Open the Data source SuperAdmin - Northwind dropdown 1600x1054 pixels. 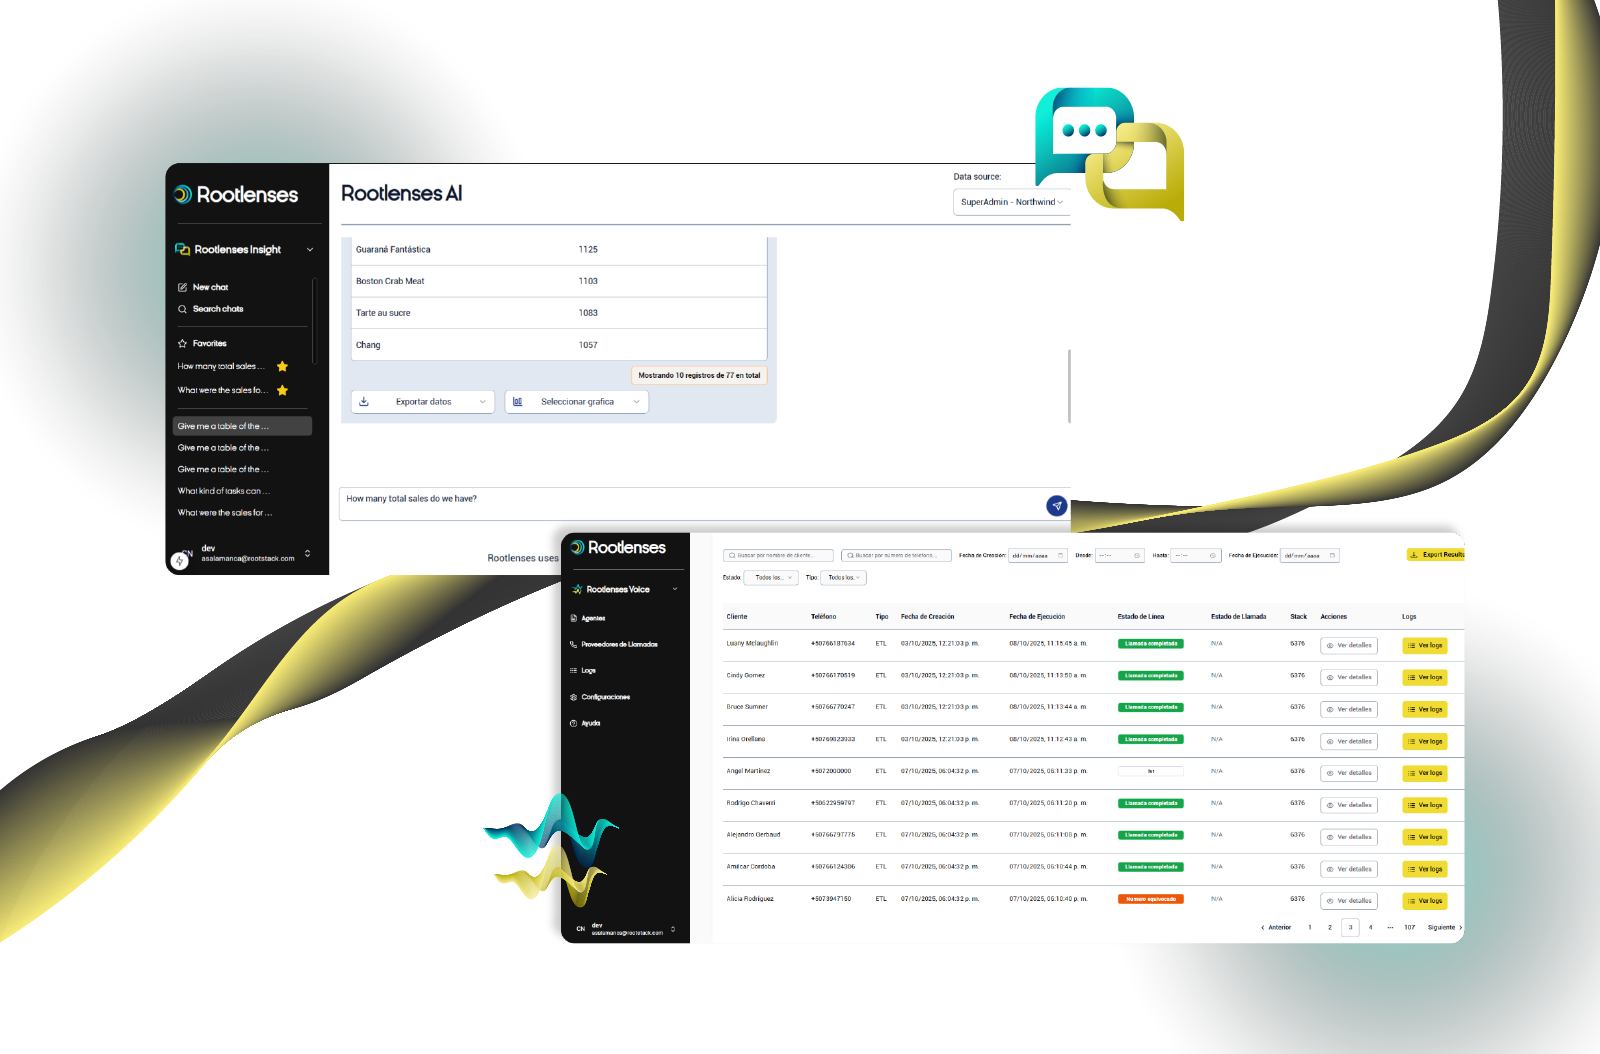pyautogui.click(x=1011, y=202)
